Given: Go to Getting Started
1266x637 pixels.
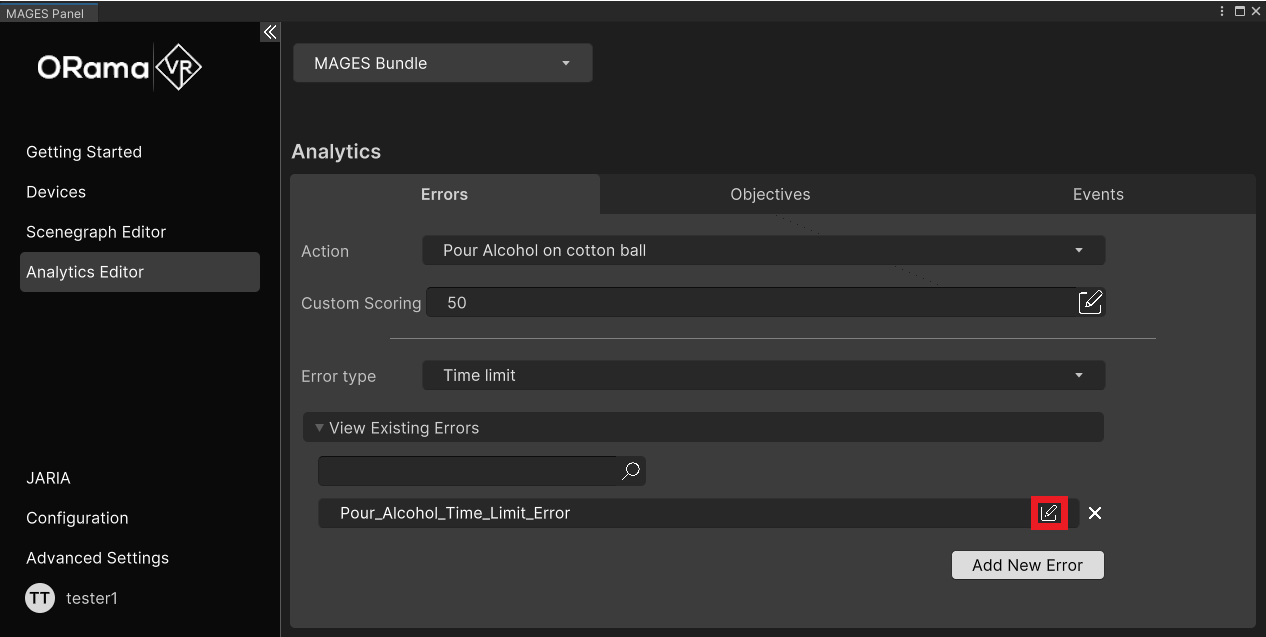Looking at the screenshot, I should 84,152.
